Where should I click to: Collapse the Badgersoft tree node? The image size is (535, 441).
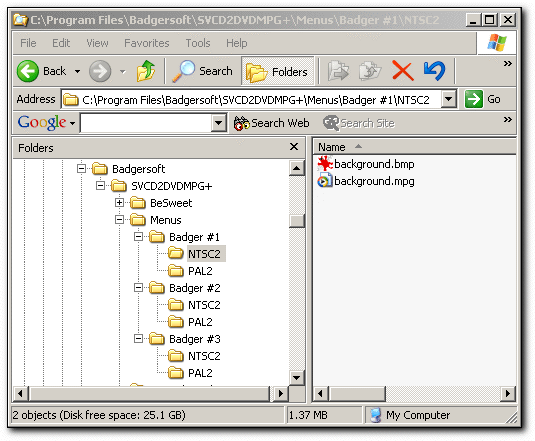(81, 169)
